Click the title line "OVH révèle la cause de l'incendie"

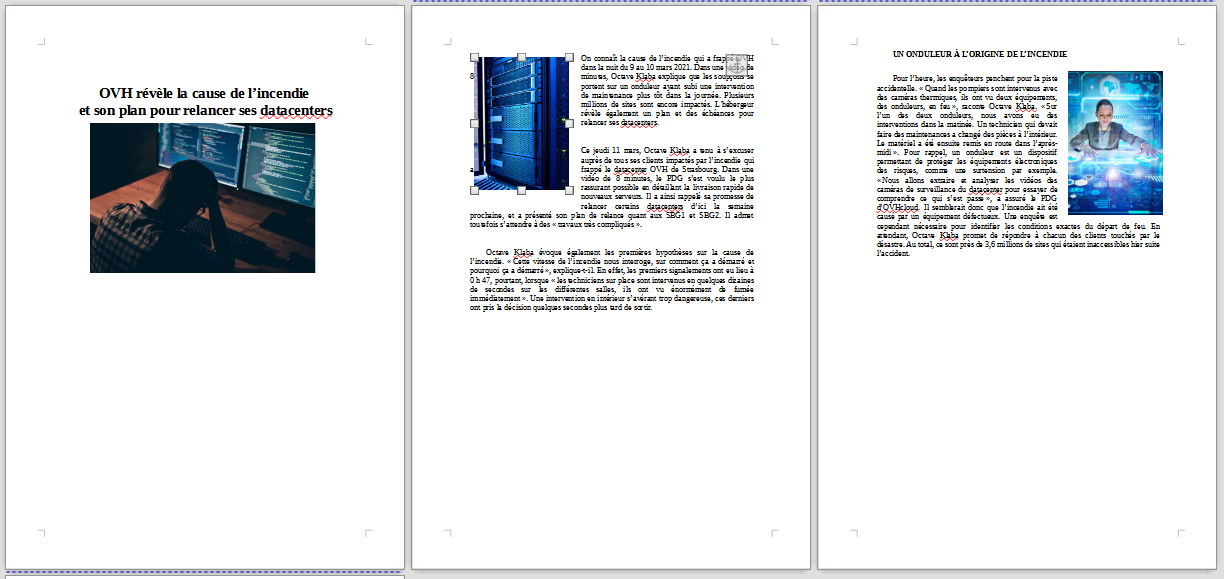pos(204,93)
